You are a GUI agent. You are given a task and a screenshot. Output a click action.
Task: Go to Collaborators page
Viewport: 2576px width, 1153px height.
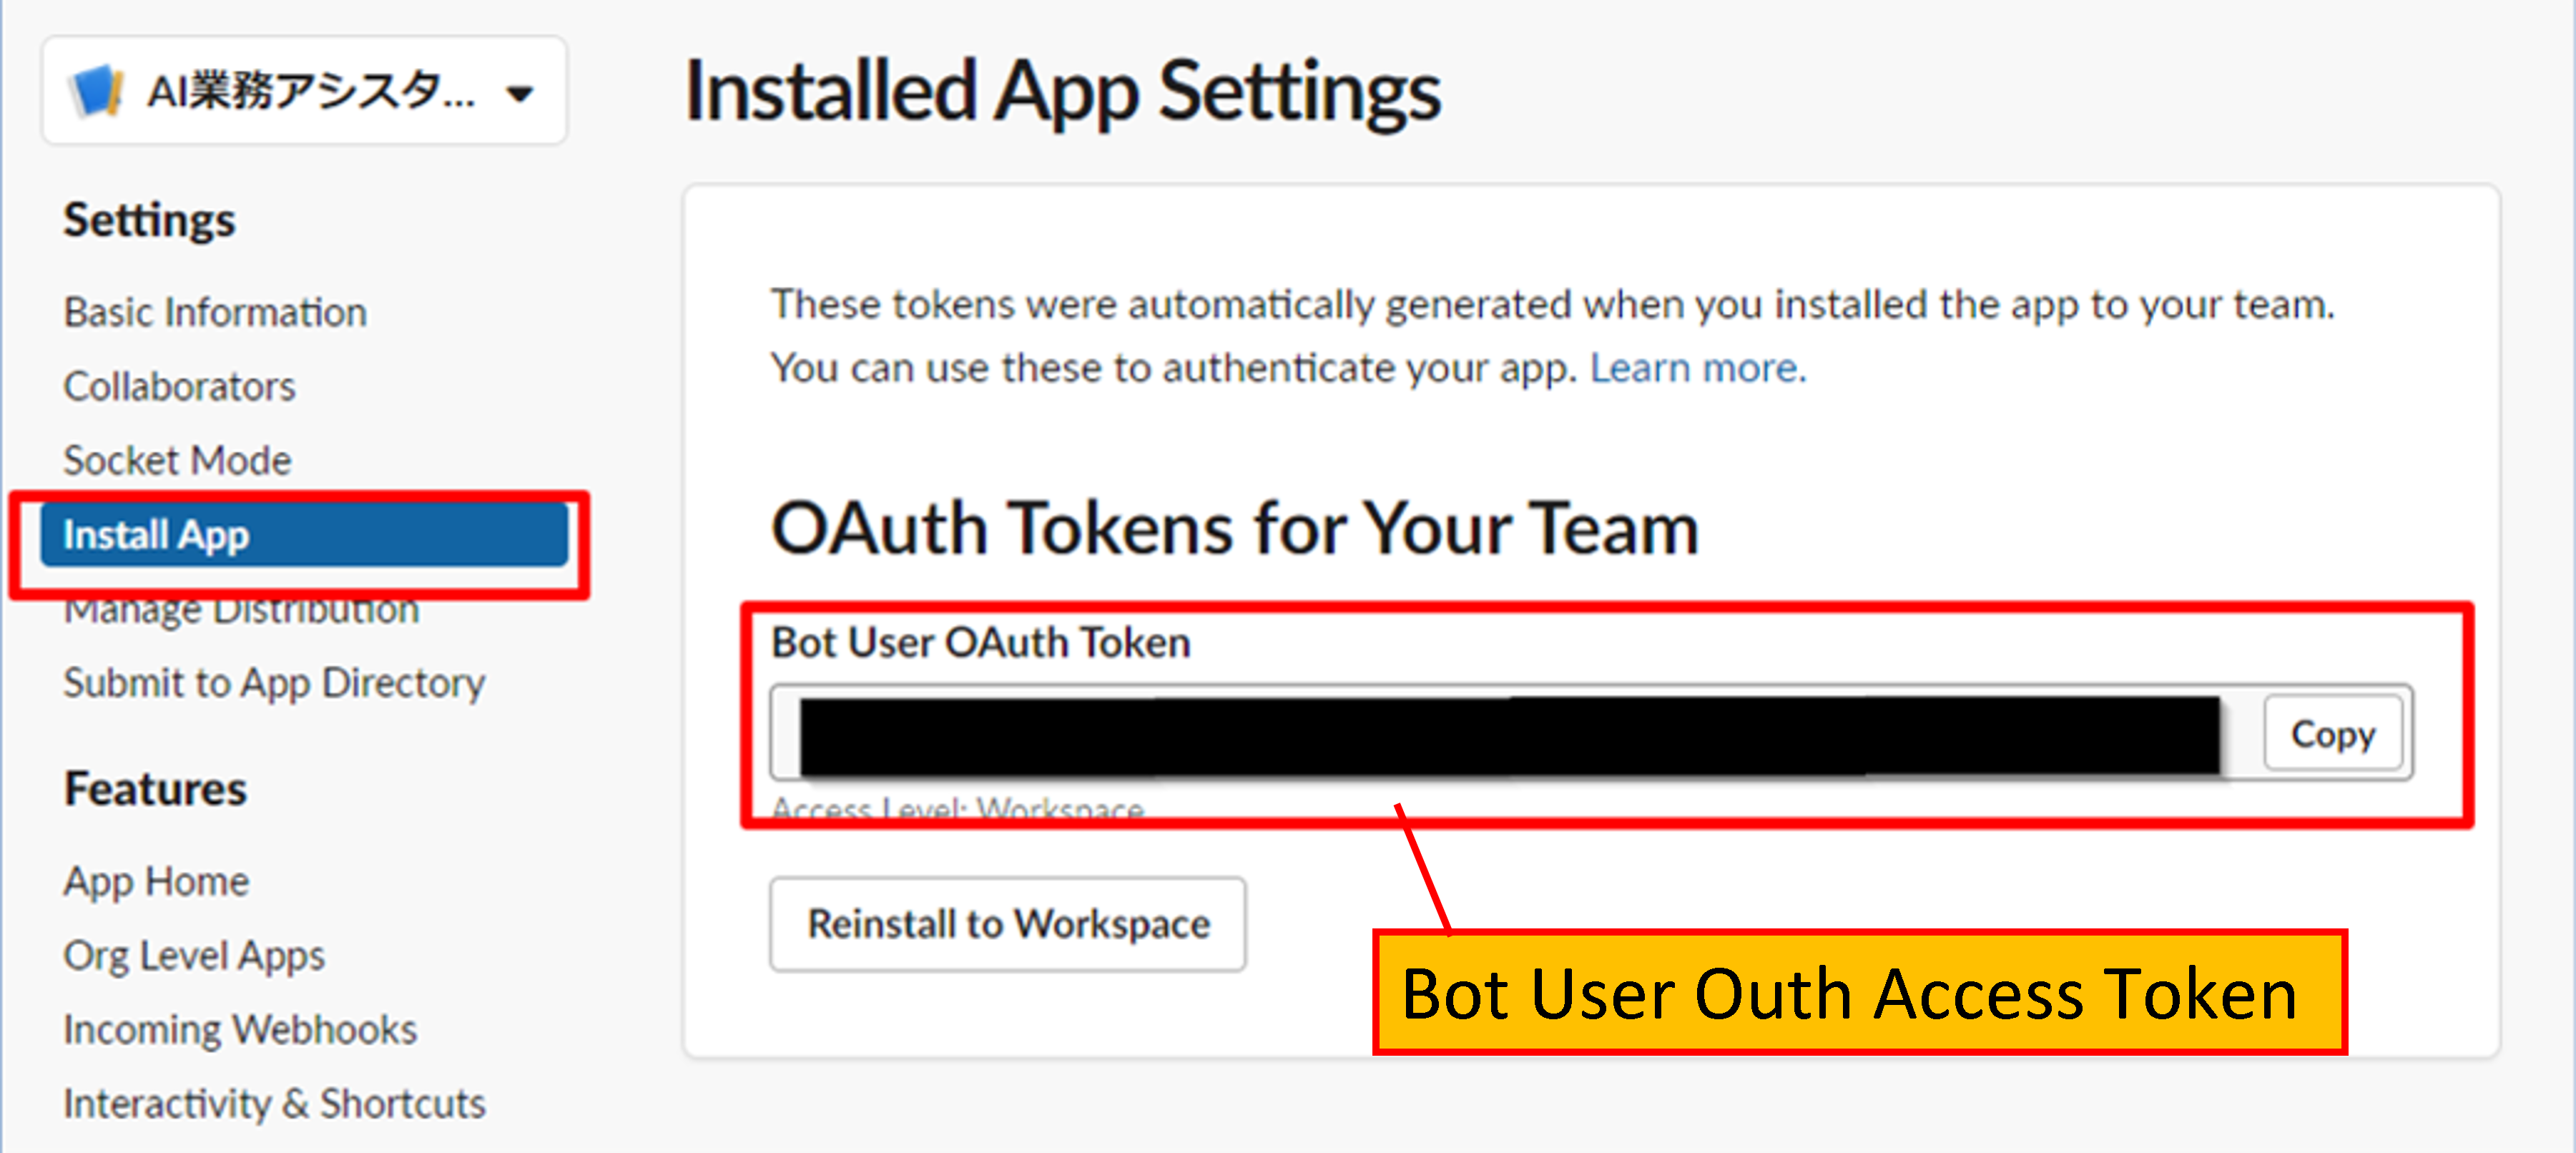click(x=179, y=386)
